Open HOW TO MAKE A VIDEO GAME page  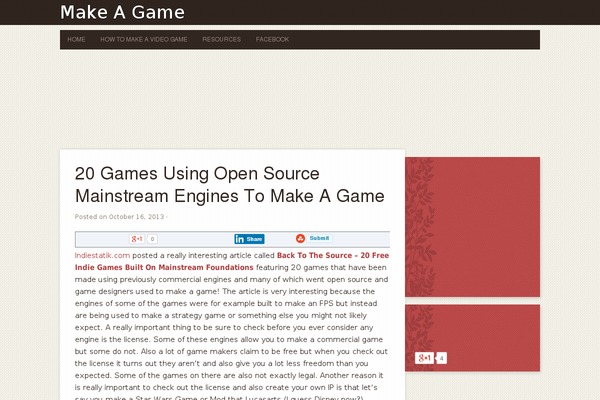coord(143,39)
